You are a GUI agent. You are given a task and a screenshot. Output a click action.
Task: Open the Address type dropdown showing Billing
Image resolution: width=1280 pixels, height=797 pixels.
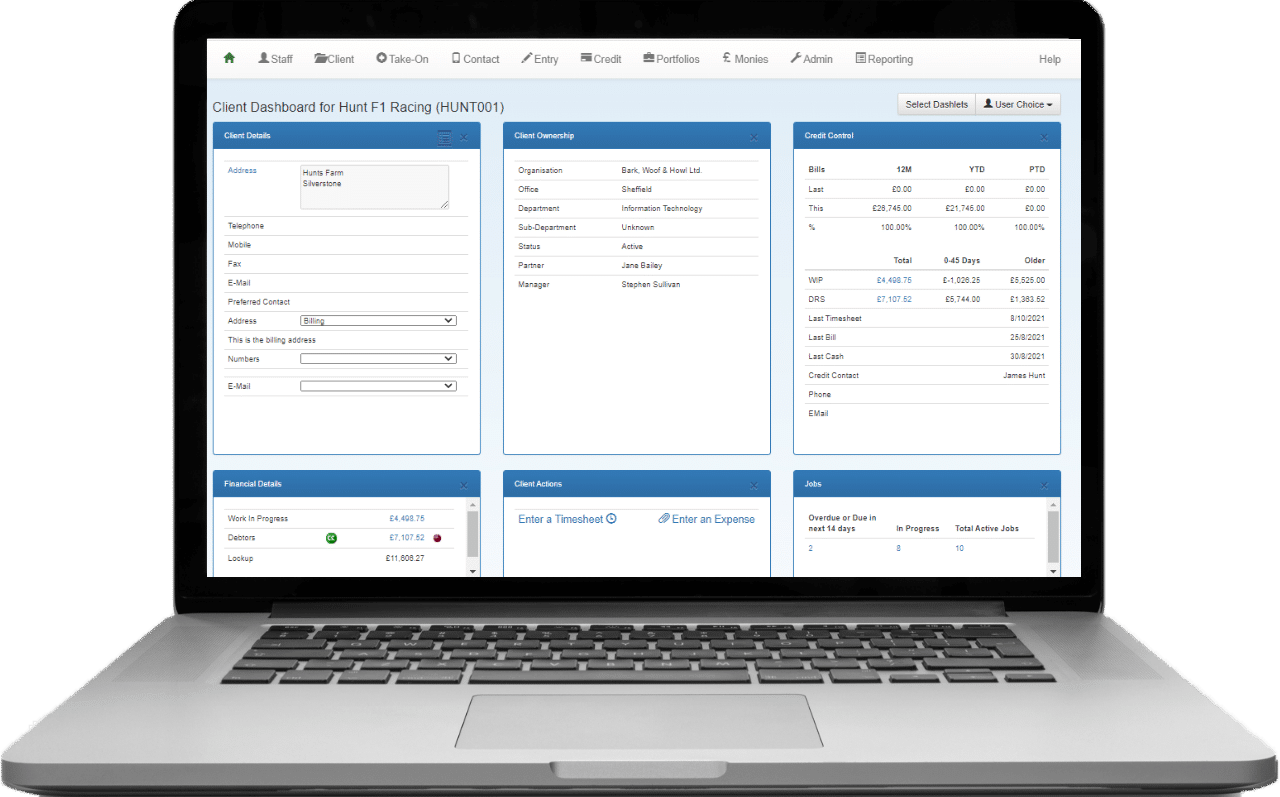click(378, 321)
